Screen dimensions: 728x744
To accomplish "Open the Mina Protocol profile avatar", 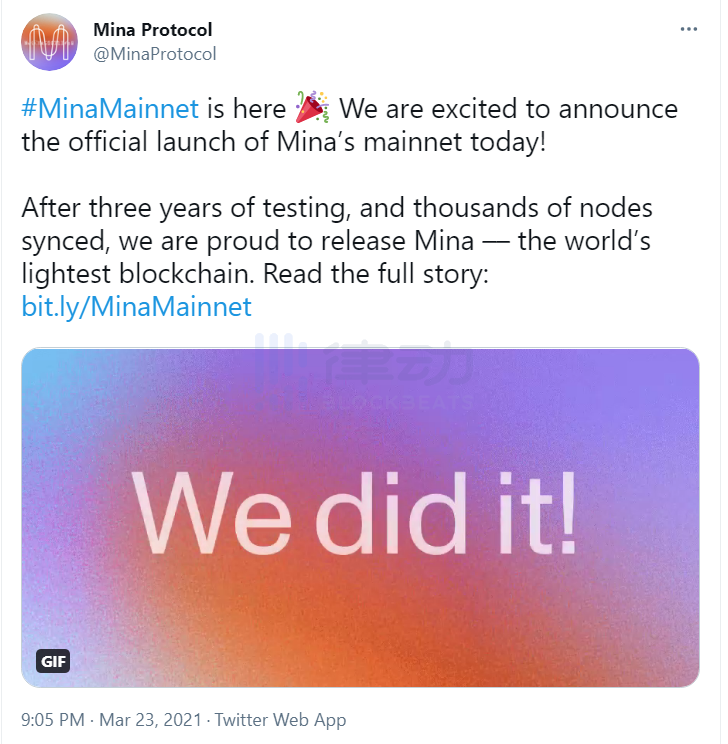I will 49,42.
